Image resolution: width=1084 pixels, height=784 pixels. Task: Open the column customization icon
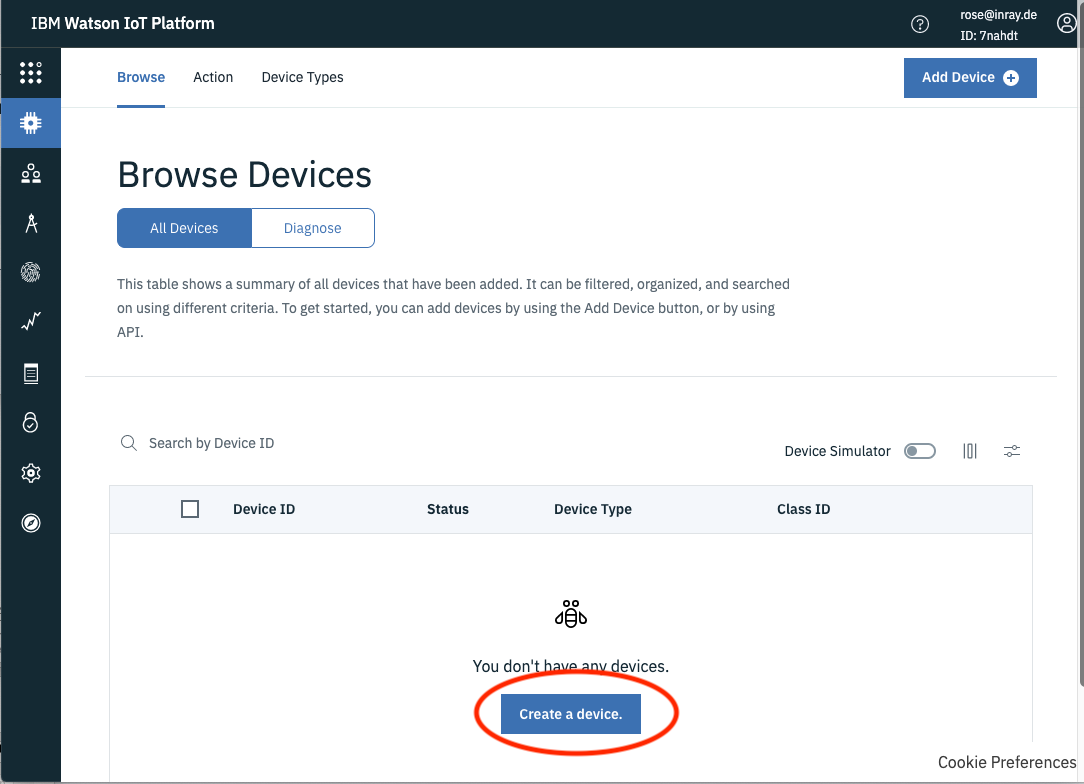[x=969, y=451]
